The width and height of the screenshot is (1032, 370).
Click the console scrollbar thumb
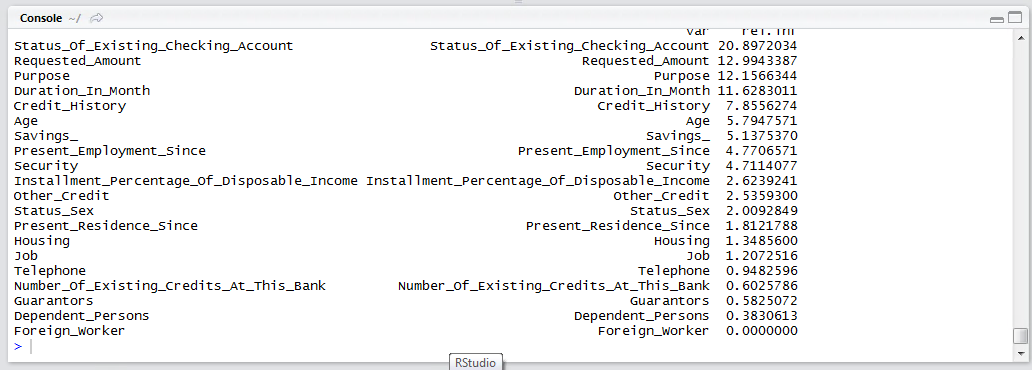tap(1021, 336)
